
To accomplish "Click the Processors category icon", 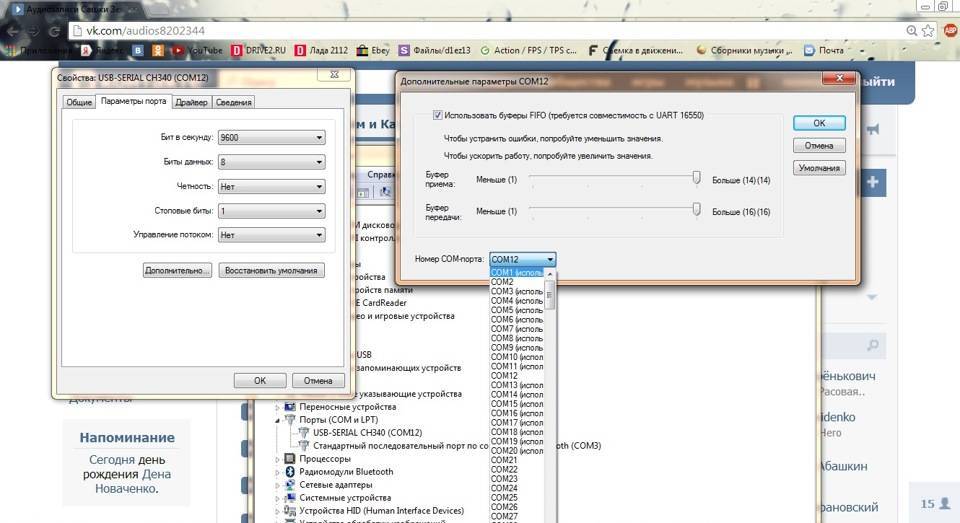I will pyautogui.click(x=290, y=458).
